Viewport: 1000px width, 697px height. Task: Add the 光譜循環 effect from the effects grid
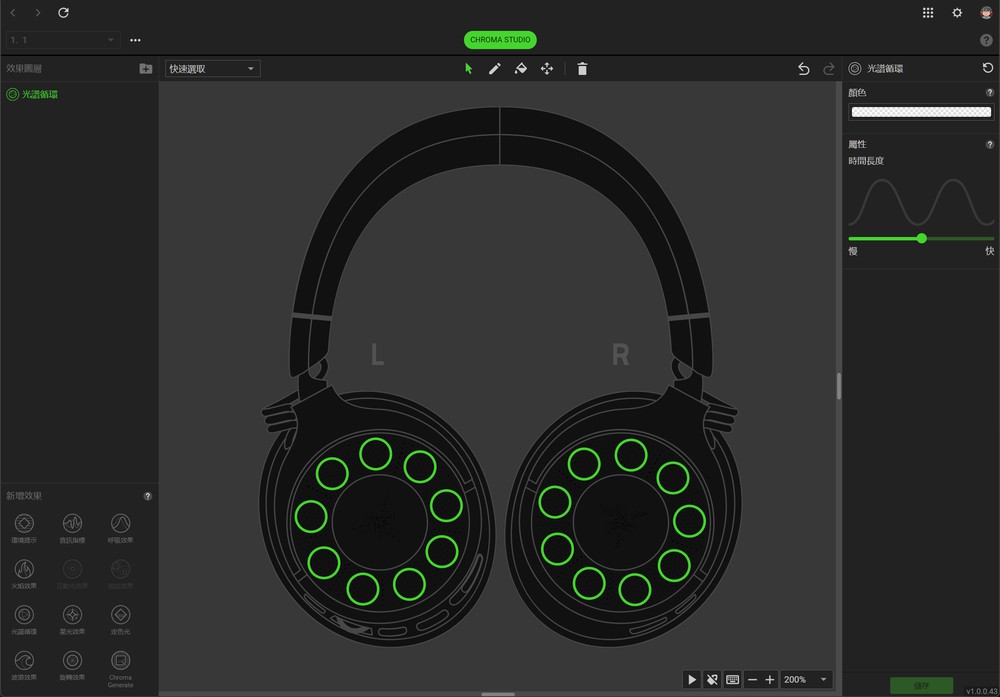pos(24,619)
